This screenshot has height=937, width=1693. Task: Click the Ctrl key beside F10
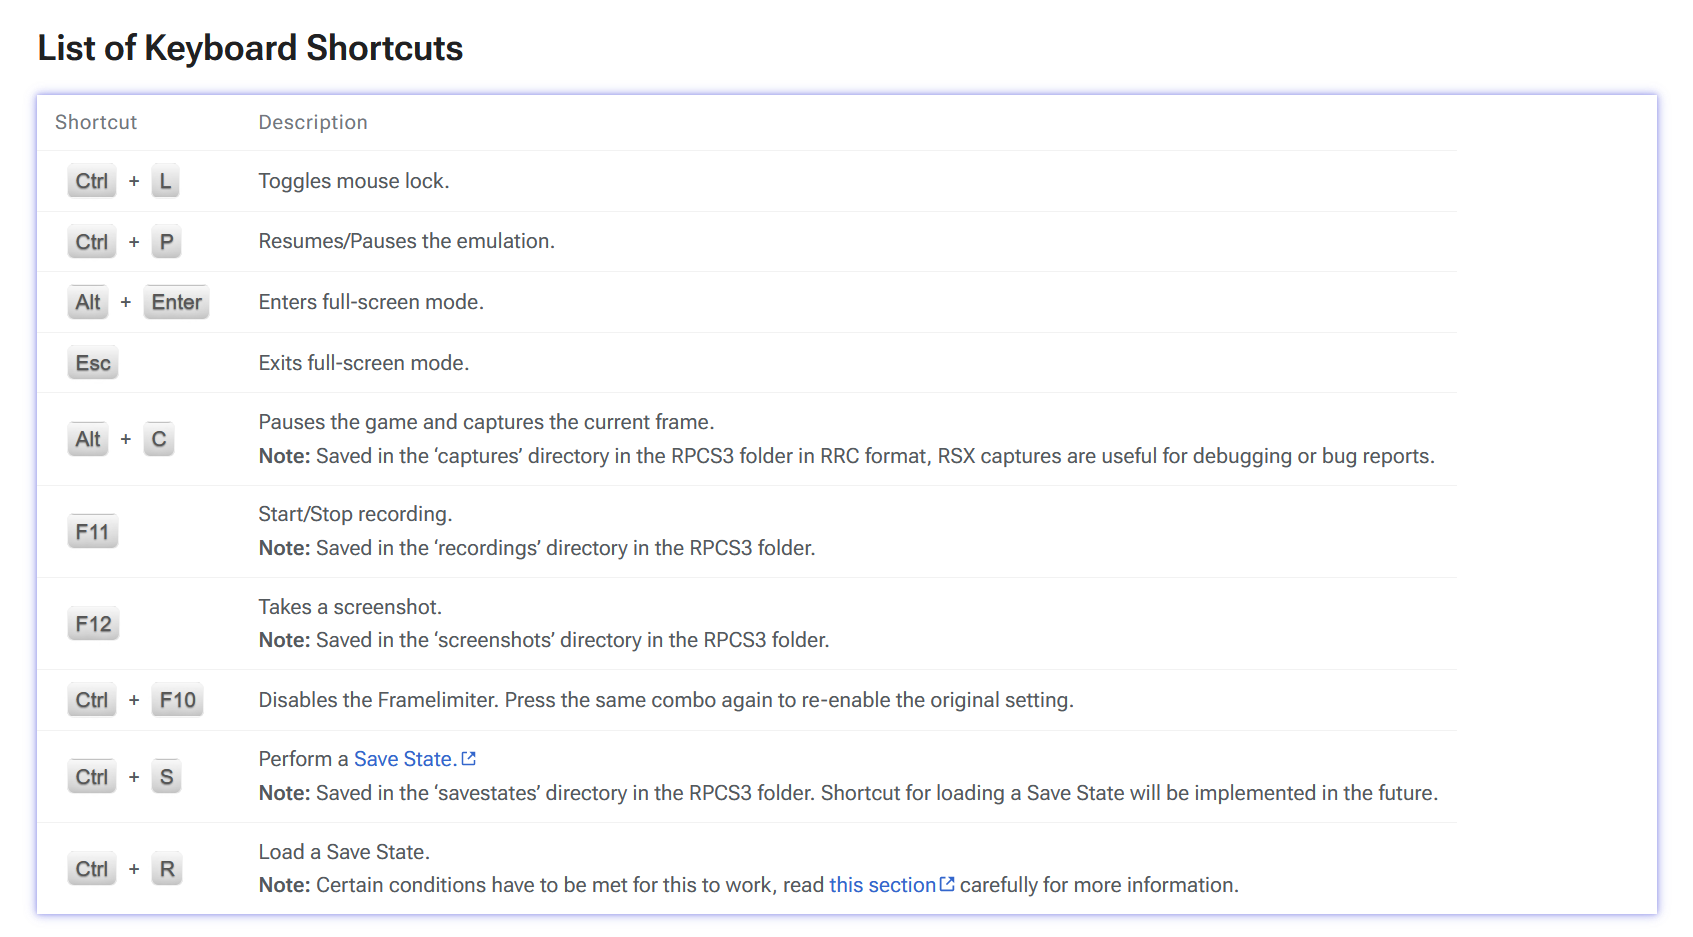point(92,700)
